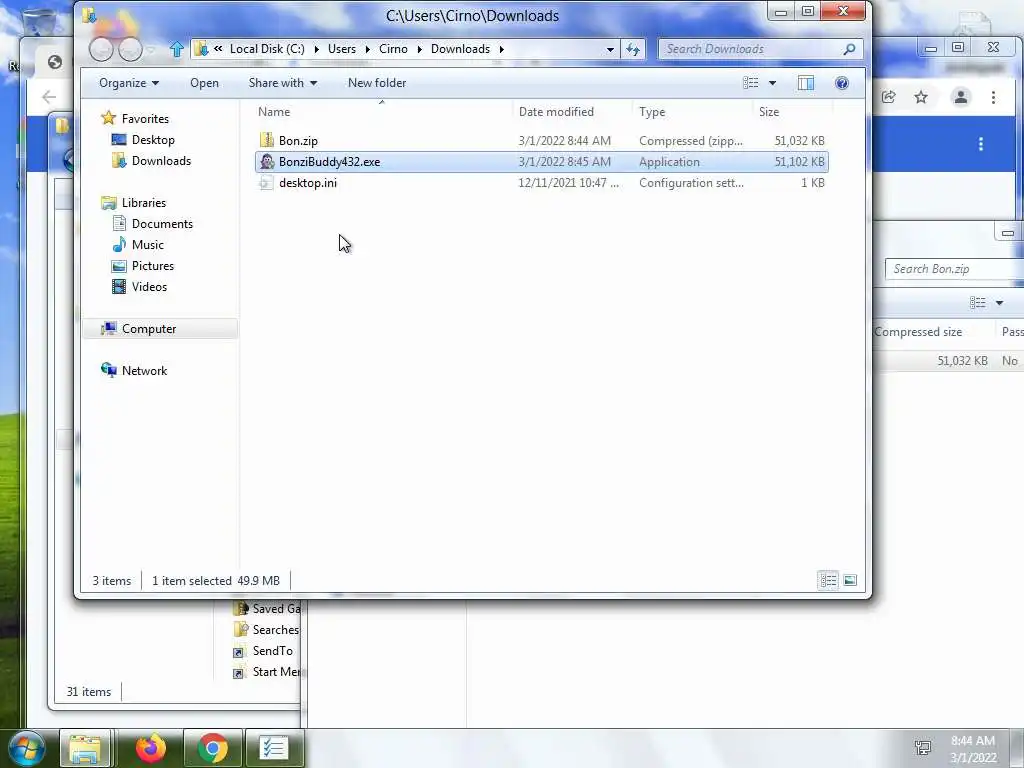Show hidden breadcrumb locations chevron

pyautogui.click(x=218, y=48)
